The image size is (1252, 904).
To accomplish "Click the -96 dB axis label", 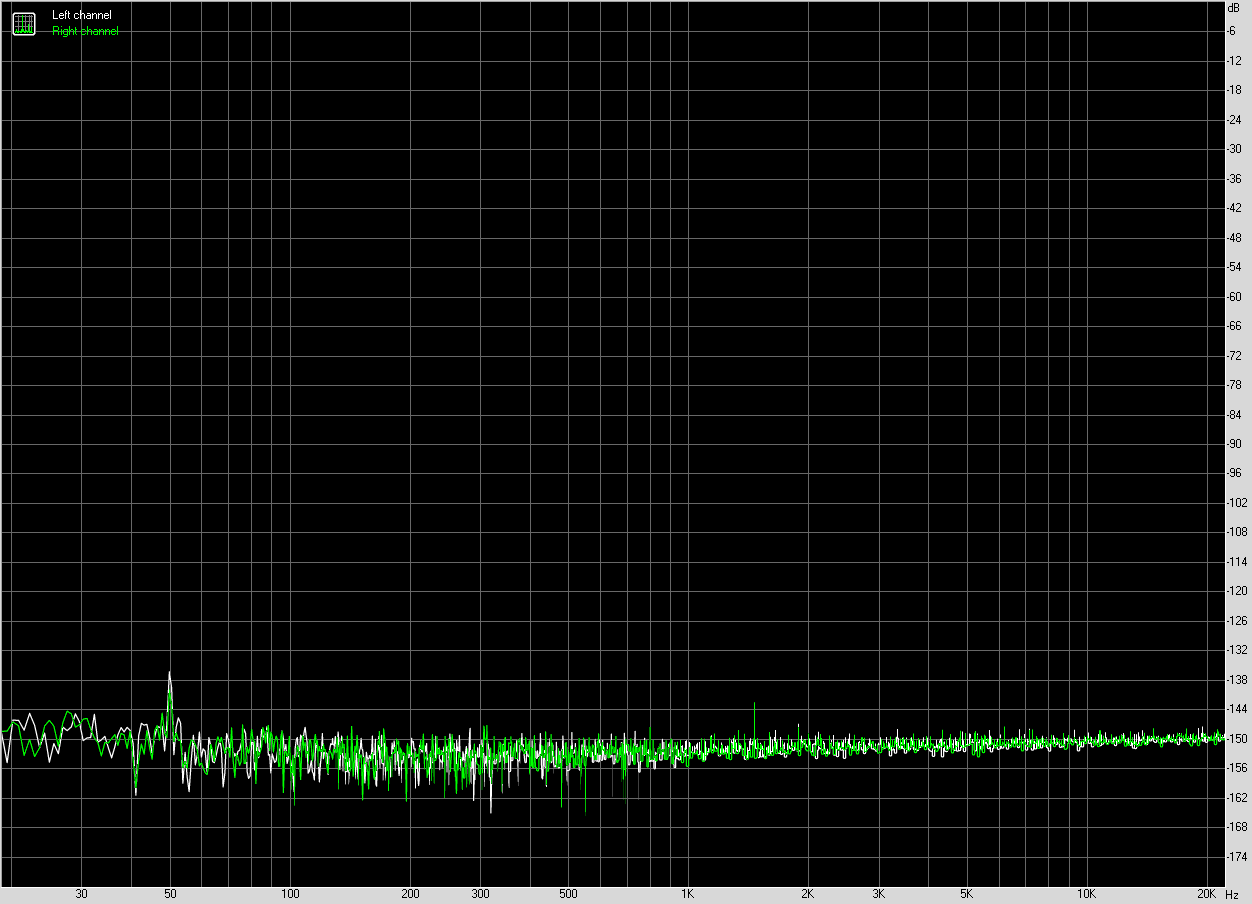I will point(1235,473).
